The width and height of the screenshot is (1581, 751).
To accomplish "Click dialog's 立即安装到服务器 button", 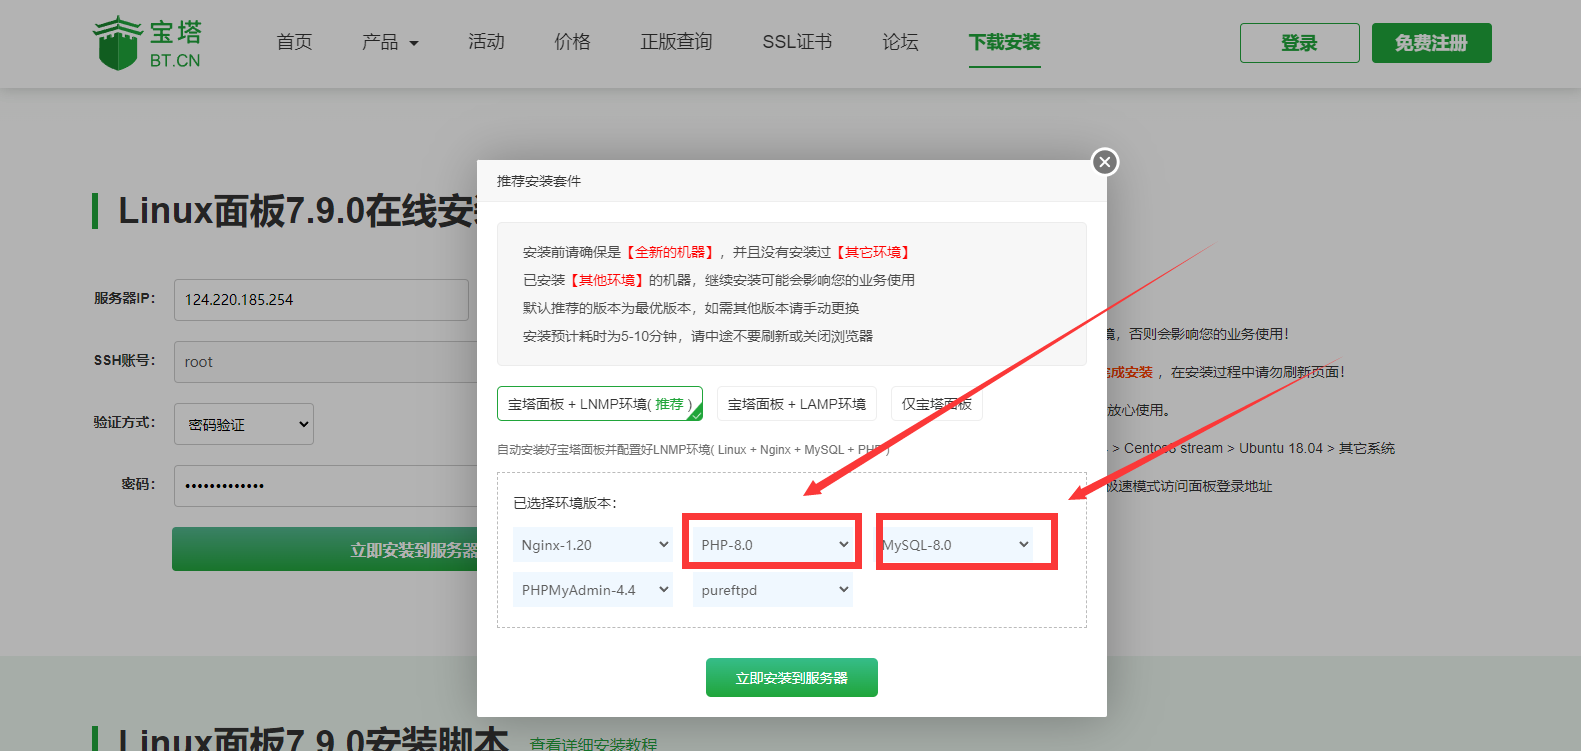I will tap(792, 678).
